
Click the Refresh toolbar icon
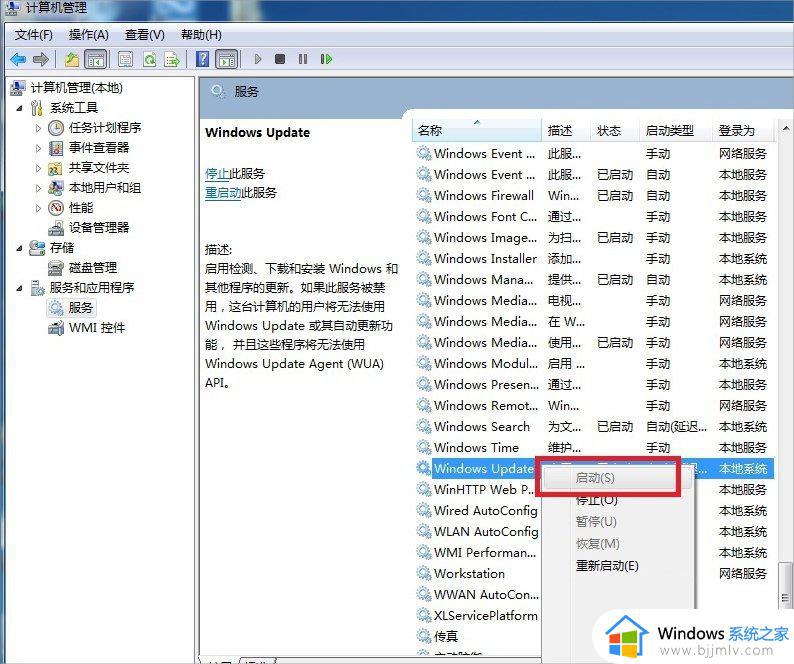pyautogui.click(x=149, y=60)
